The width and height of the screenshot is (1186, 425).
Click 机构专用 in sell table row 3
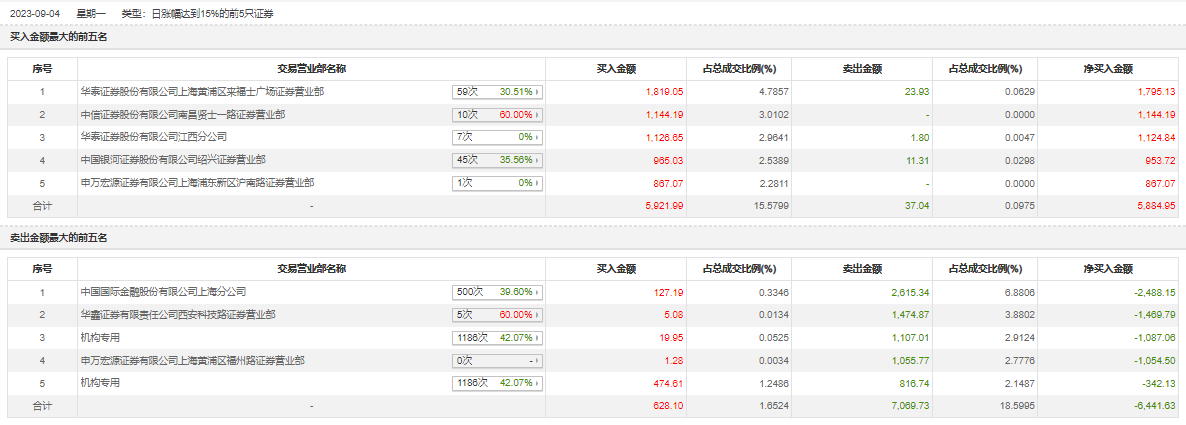100,338
